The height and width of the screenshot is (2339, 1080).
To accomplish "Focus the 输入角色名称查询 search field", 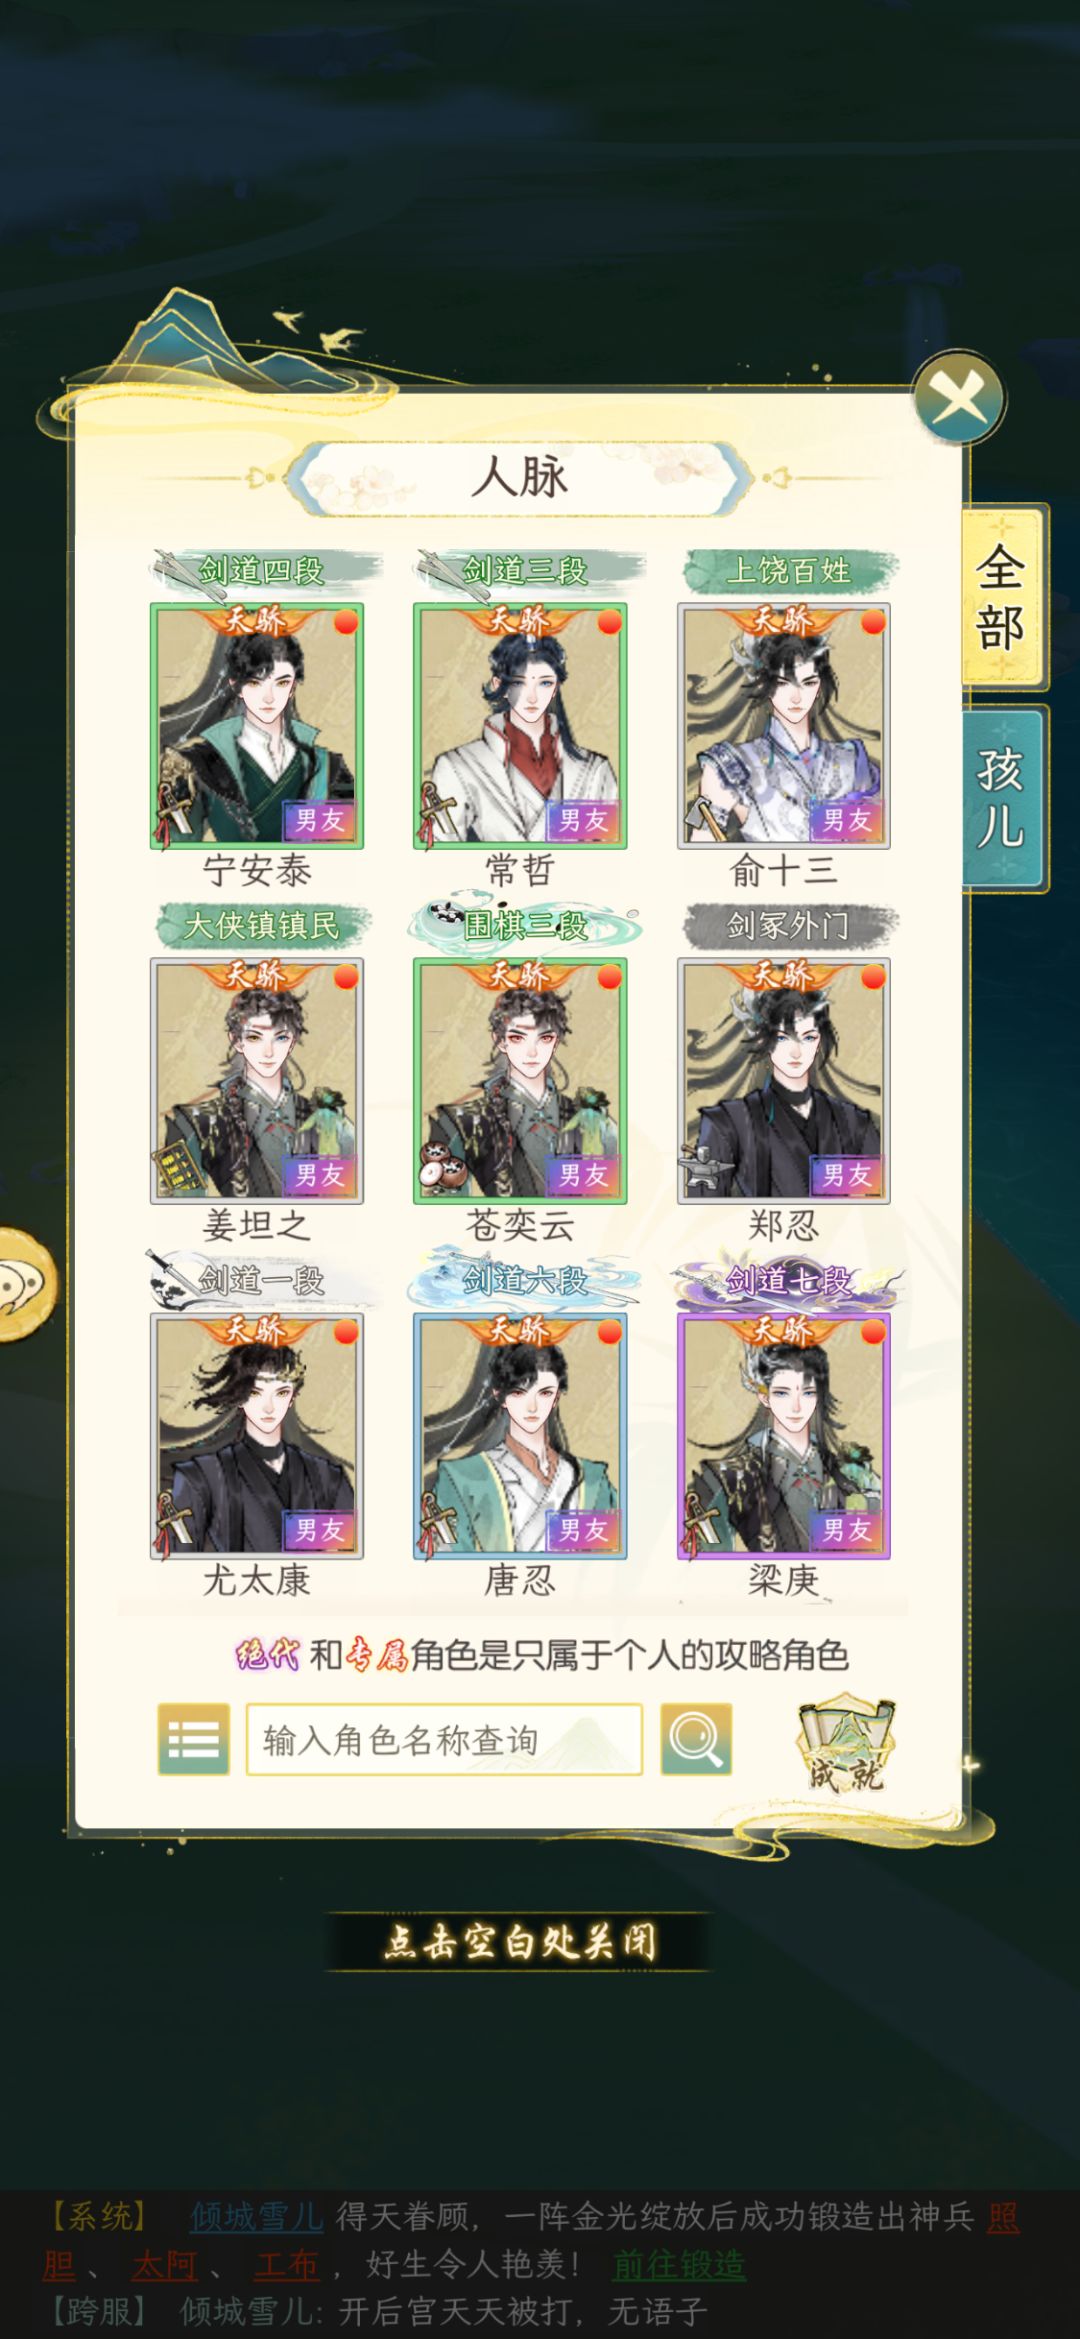I will (x=444, y=1739).
